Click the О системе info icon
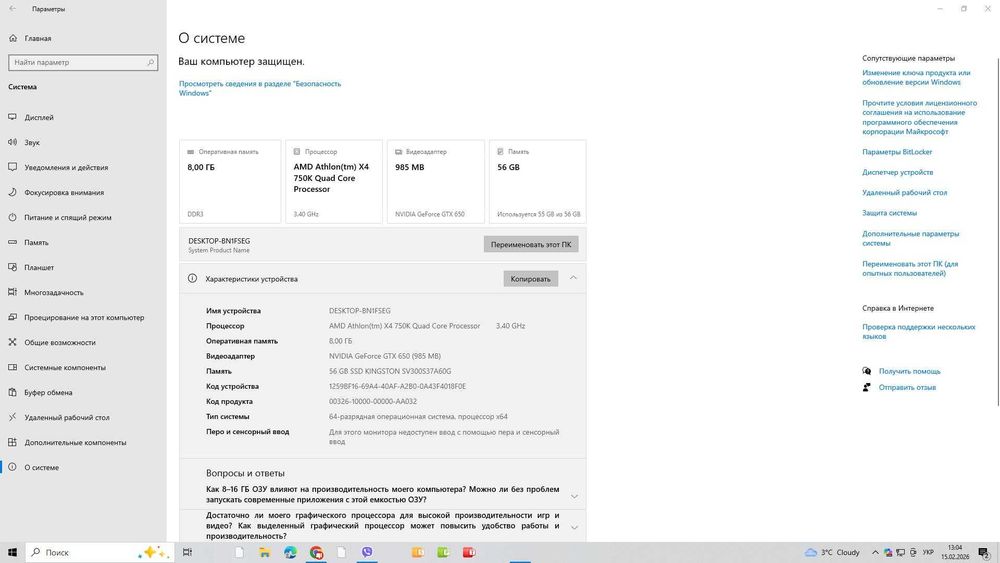 [x=12, y=467]
